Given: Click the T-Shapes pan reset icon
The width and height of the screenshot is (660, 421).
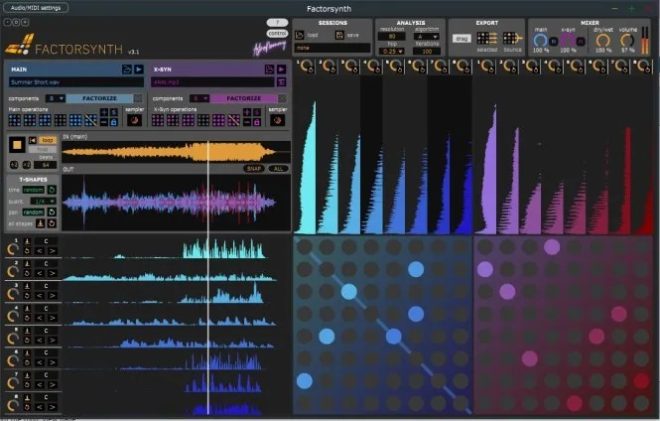Looking at the screenshot, I should pyautogui.click(x=51, y=212).
